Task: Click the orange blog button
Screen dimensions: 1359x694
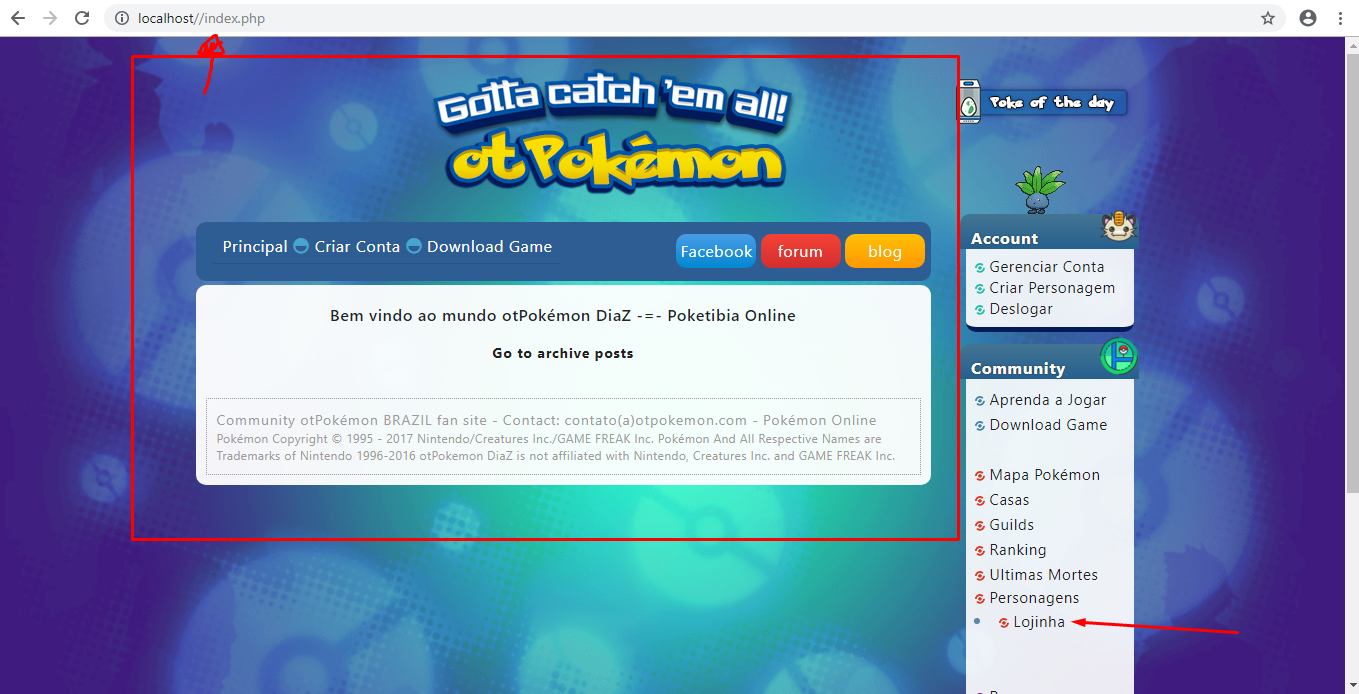Action: pyautogui.click(x=885, y=251)
